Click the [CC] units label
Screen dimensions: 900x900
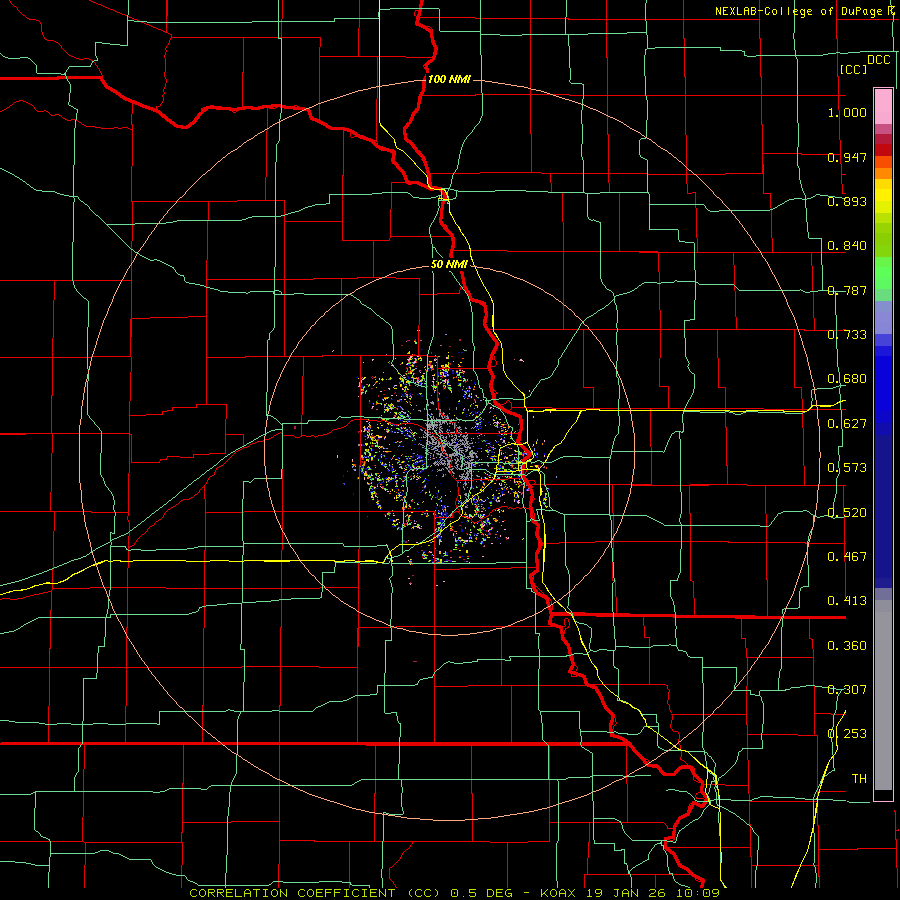[x=853, y=69]
